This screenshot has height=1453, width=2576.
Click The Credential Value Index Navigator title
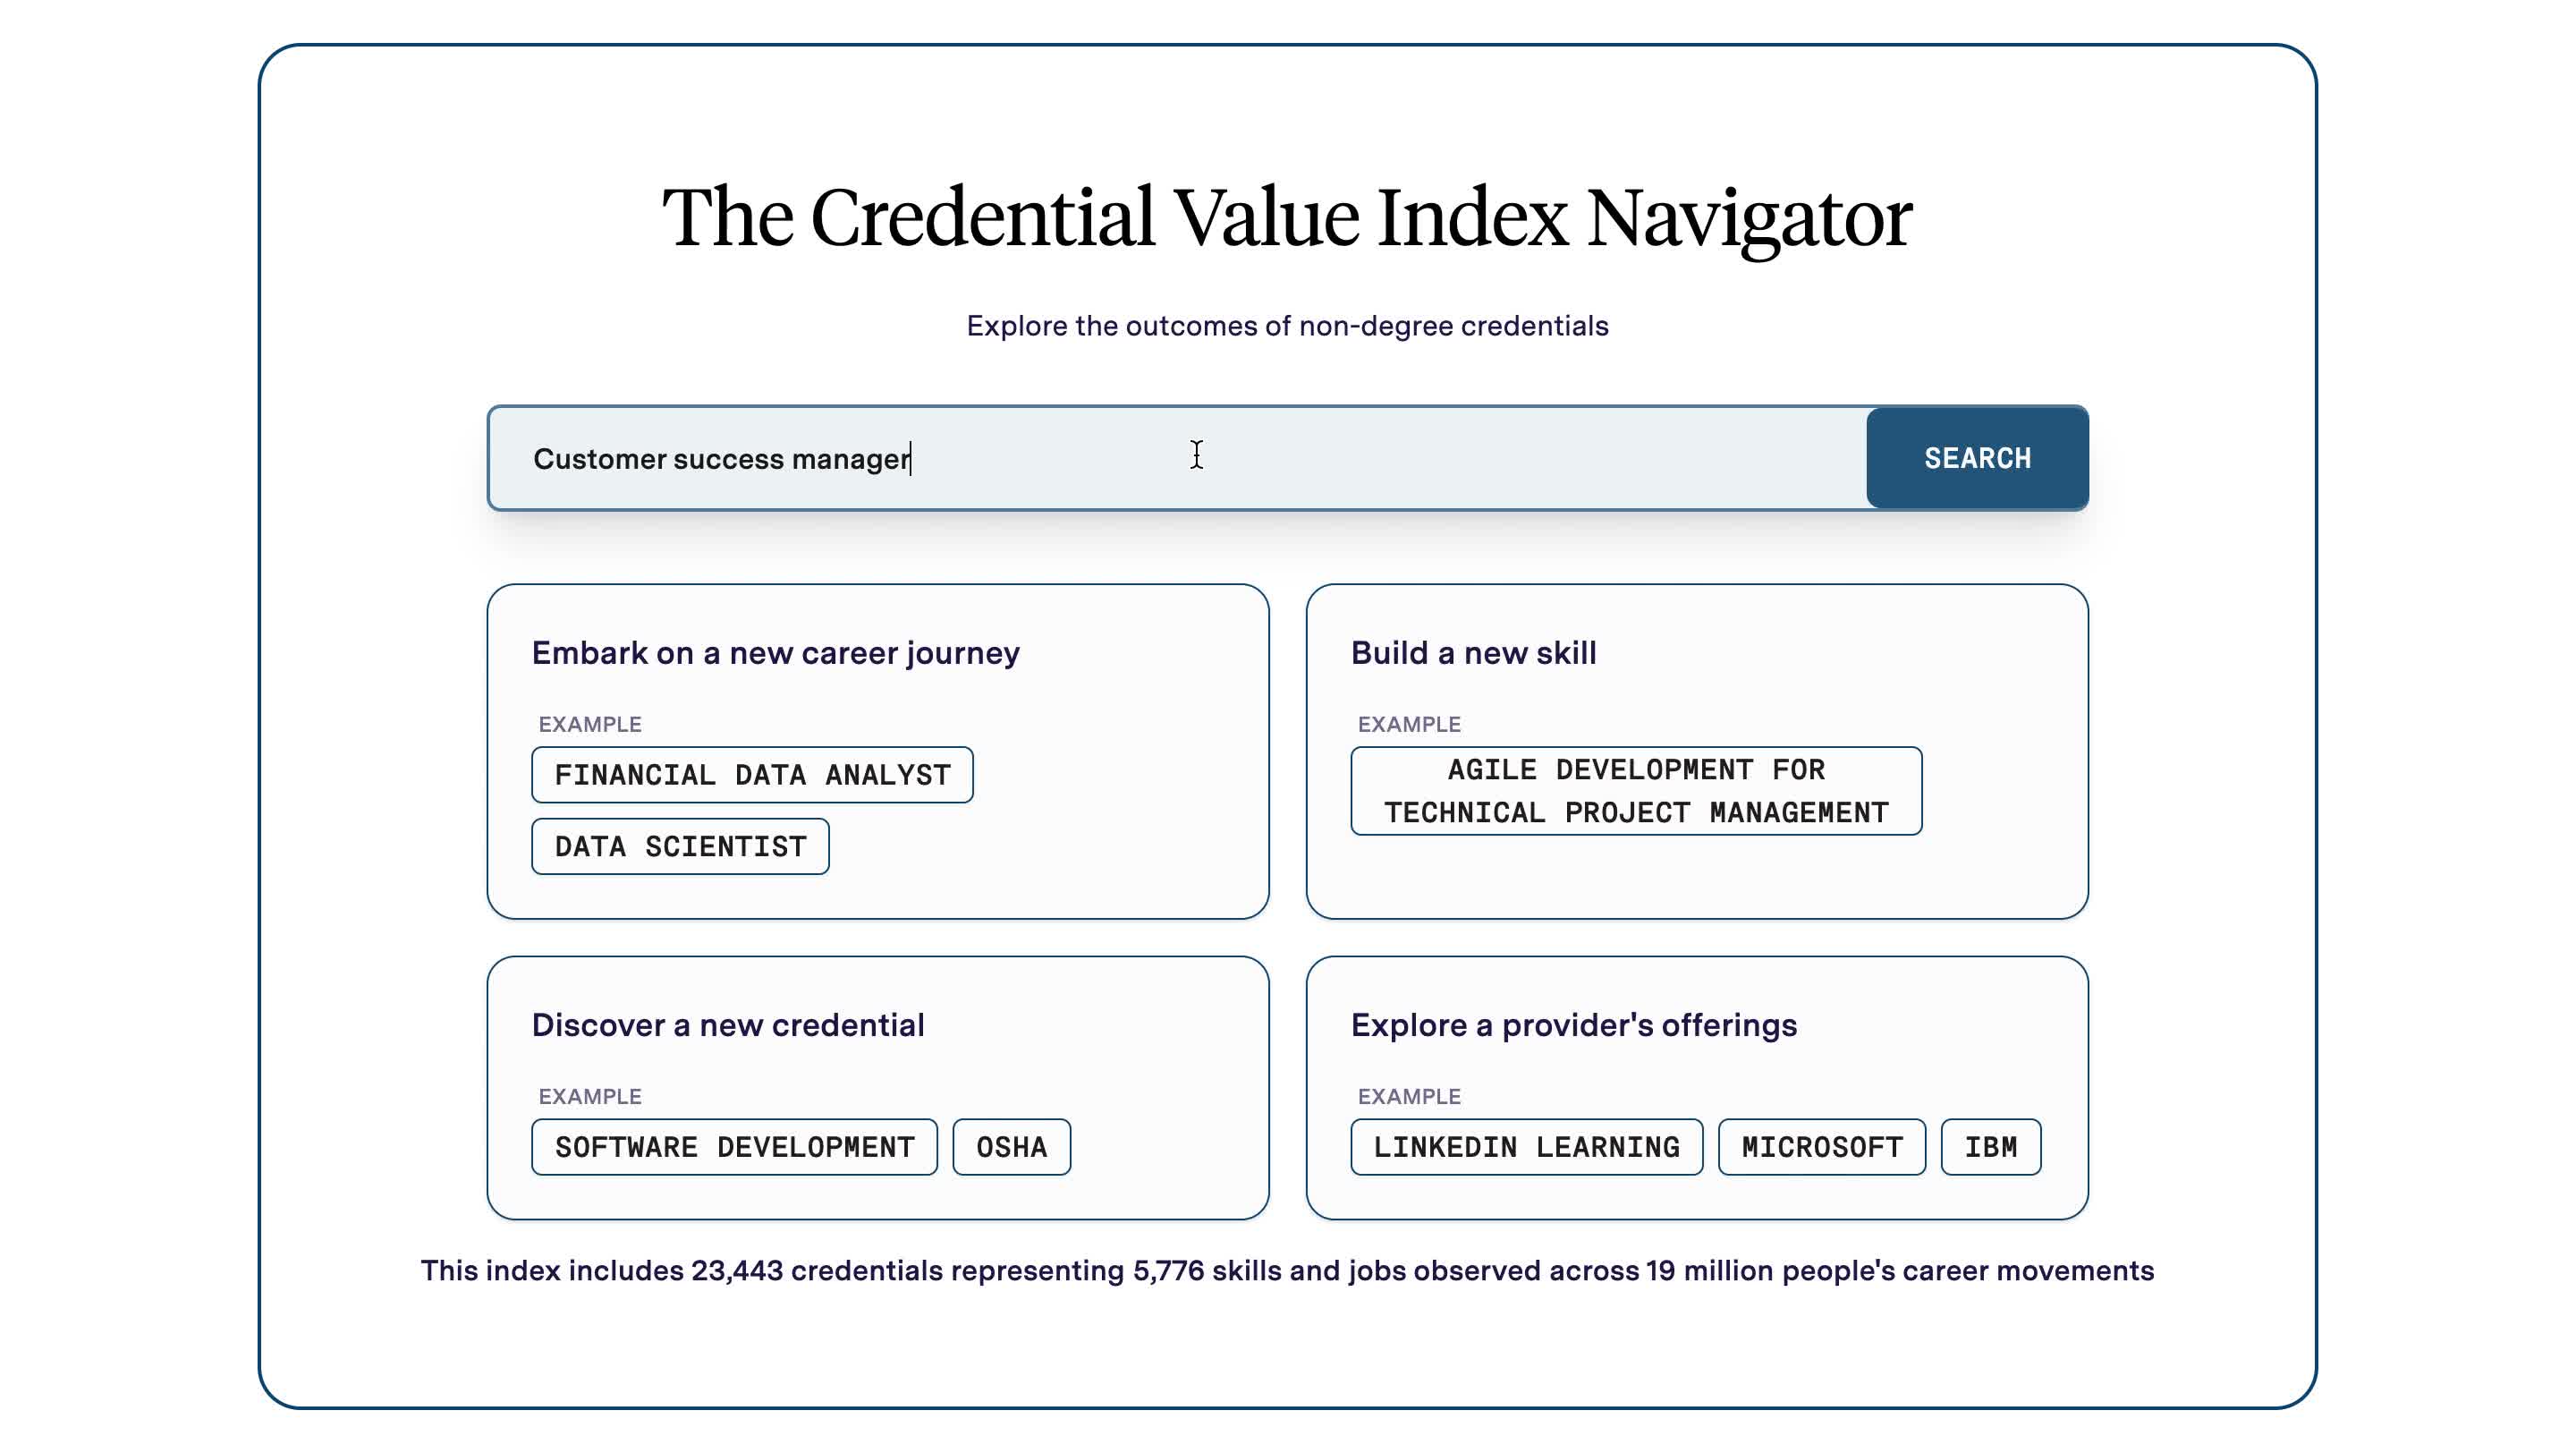[1287, 218]
